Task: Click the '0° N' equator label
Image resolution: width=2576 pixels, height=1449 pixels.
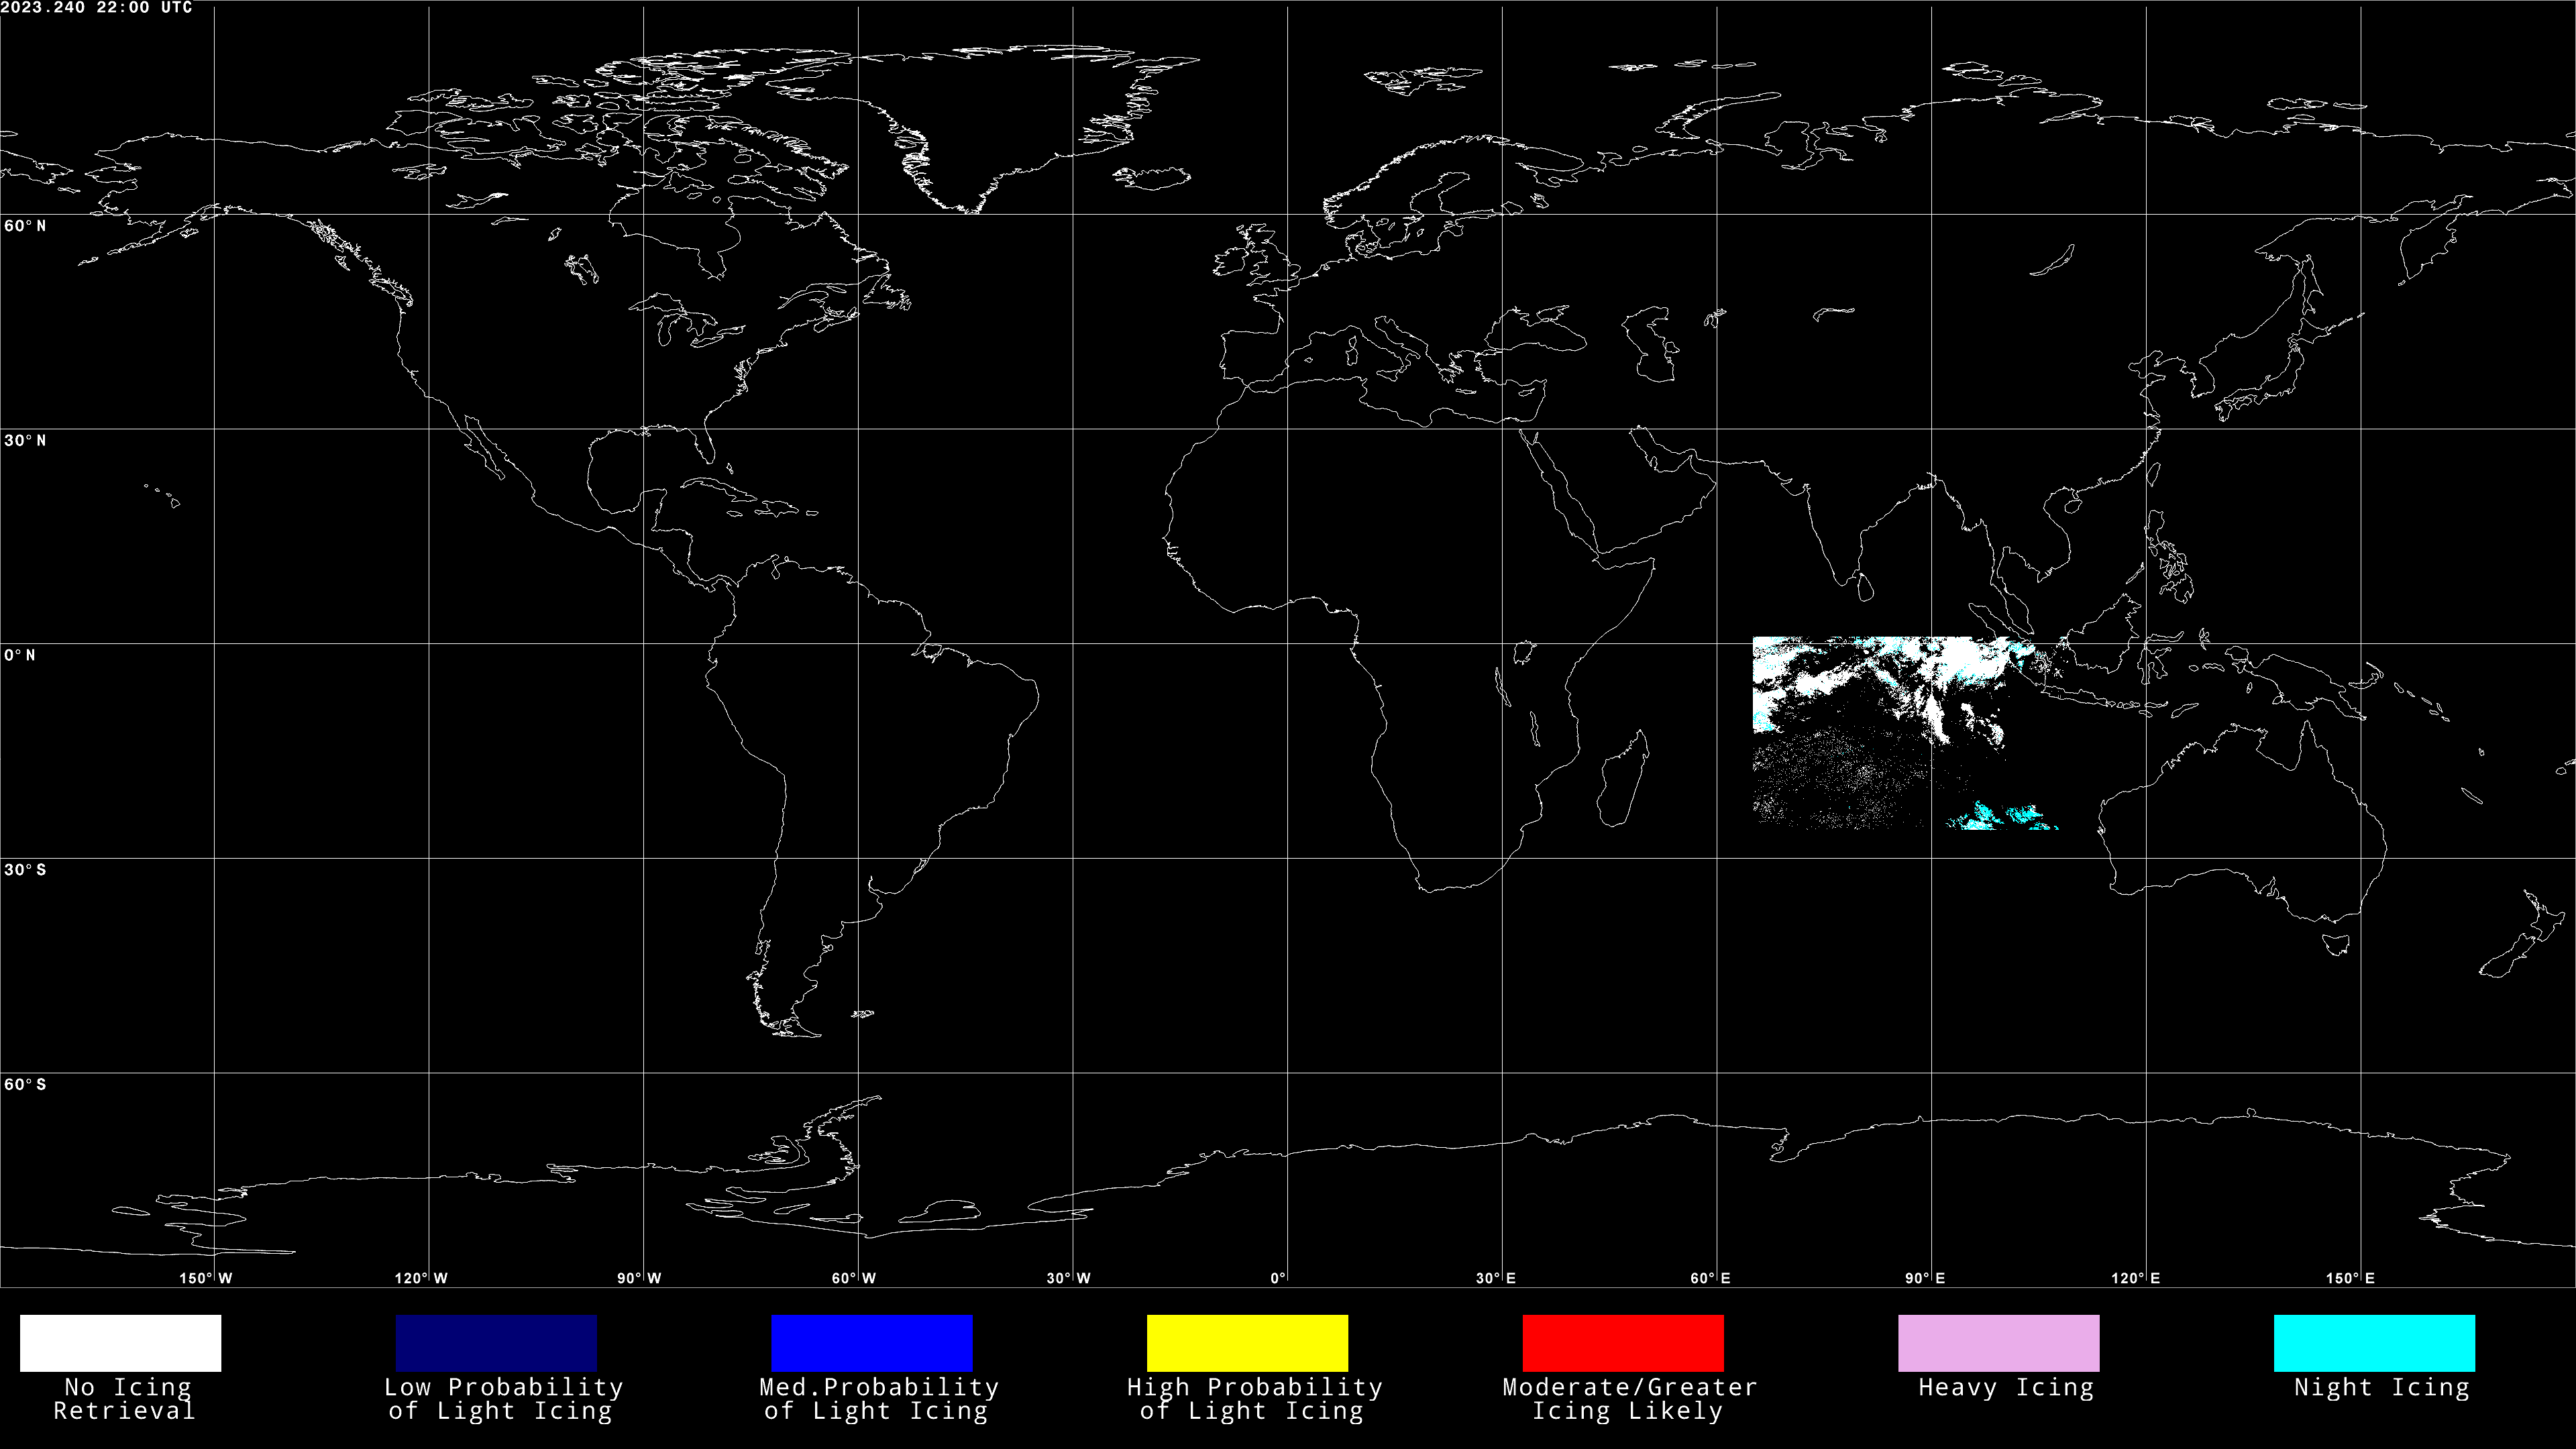Action: [20, 655]
